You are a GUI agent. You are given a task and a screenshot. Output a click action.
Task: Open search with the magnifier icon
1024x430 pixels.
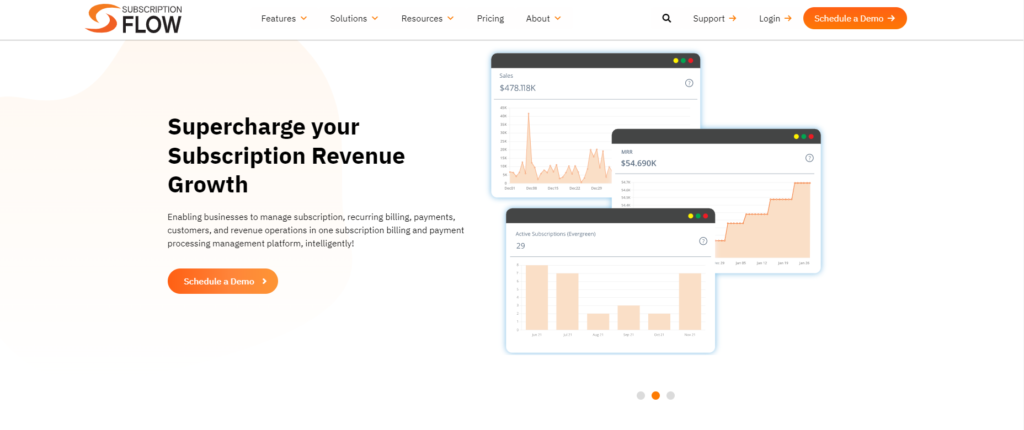(x=667, y=18)
